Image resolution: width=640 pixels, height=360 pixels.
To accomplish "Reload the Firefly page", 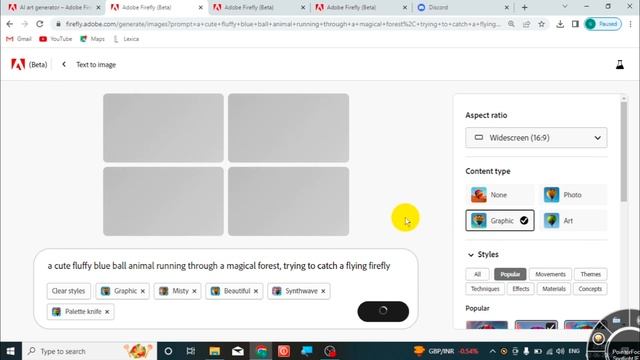I will (40, 24).
